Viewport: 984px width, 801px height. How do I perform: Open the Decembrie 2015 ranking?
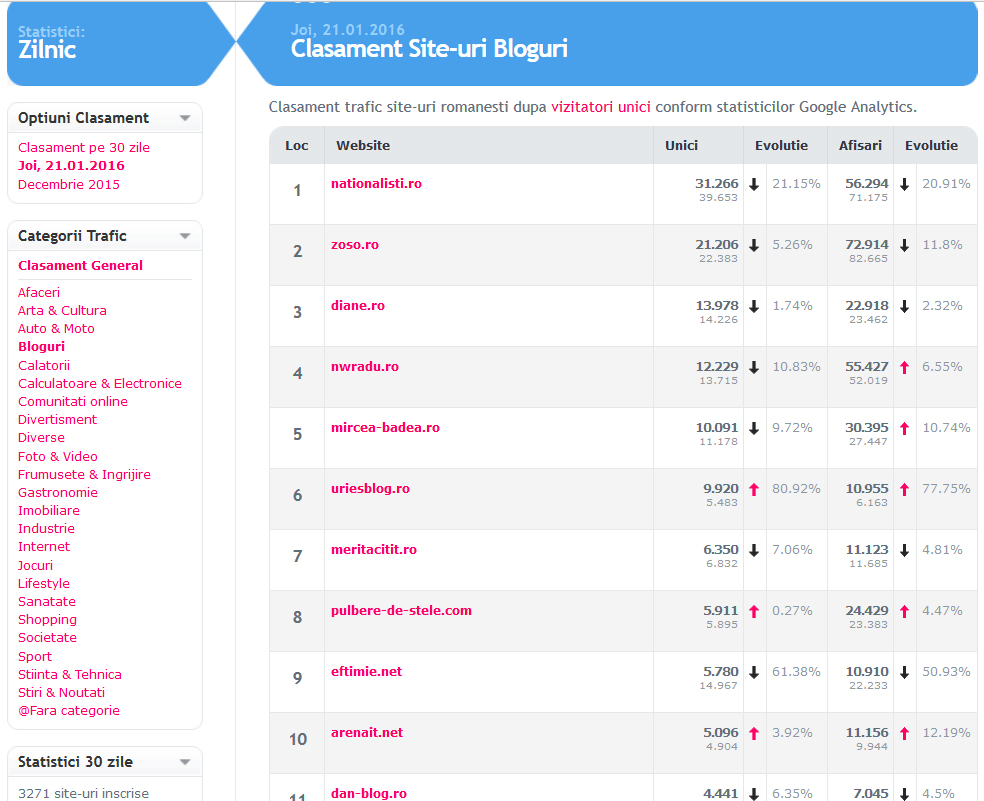click(x=69, y=185)
